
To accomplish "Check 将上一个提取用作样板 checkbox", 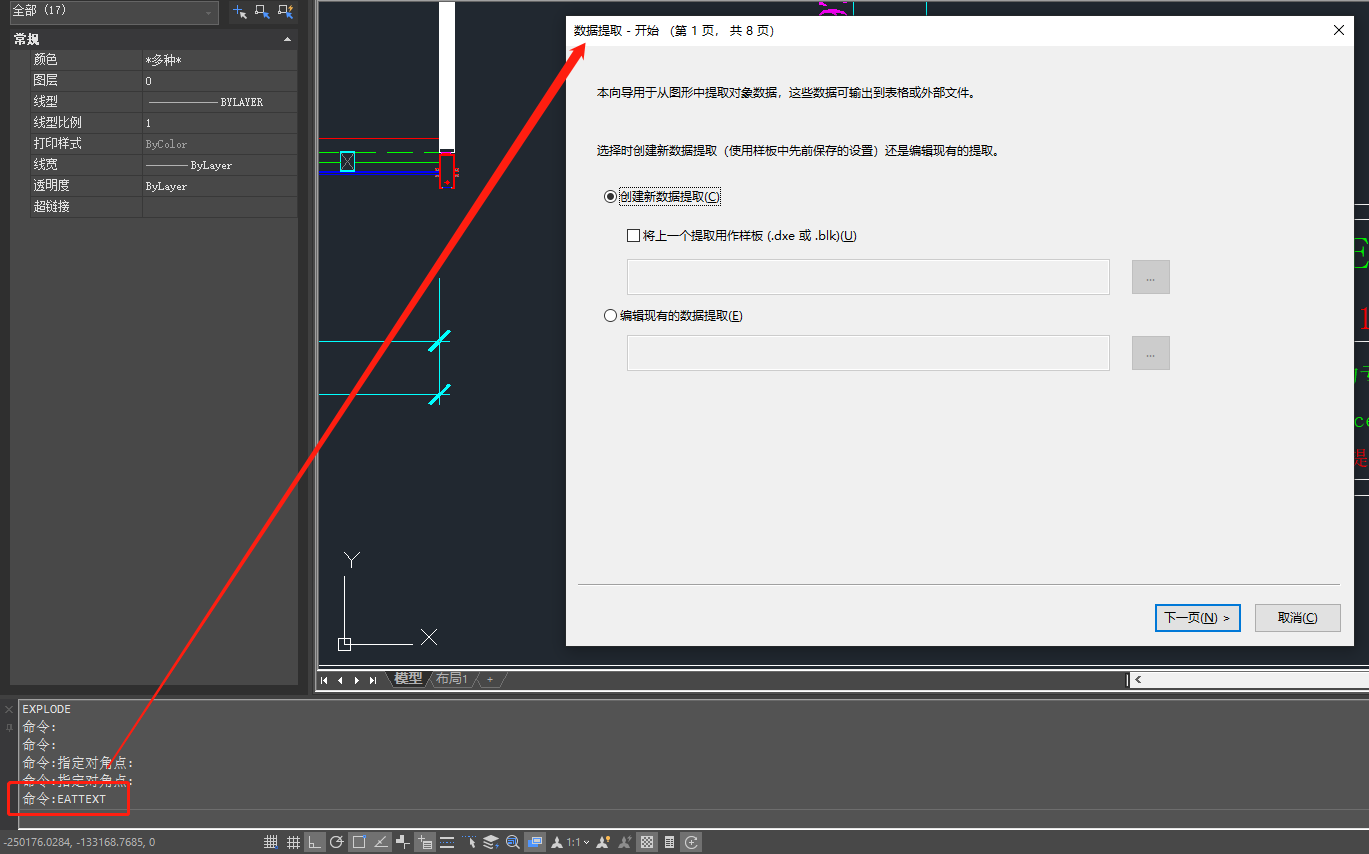I will (x=633, y=236).
